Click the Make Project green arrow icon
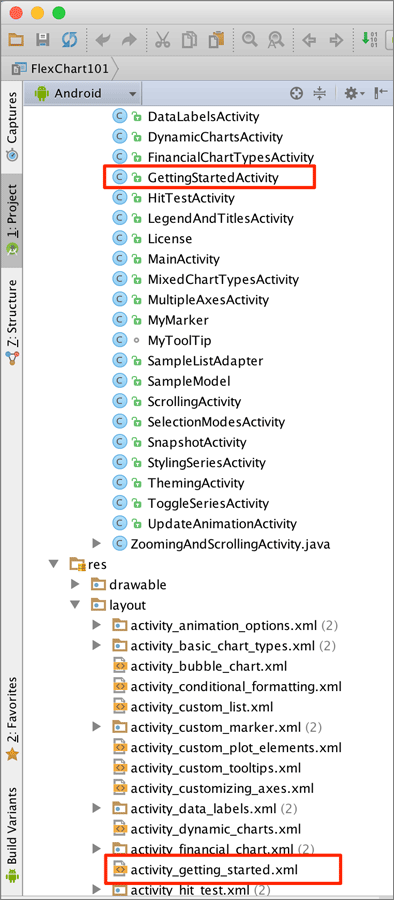 [369, 40]
